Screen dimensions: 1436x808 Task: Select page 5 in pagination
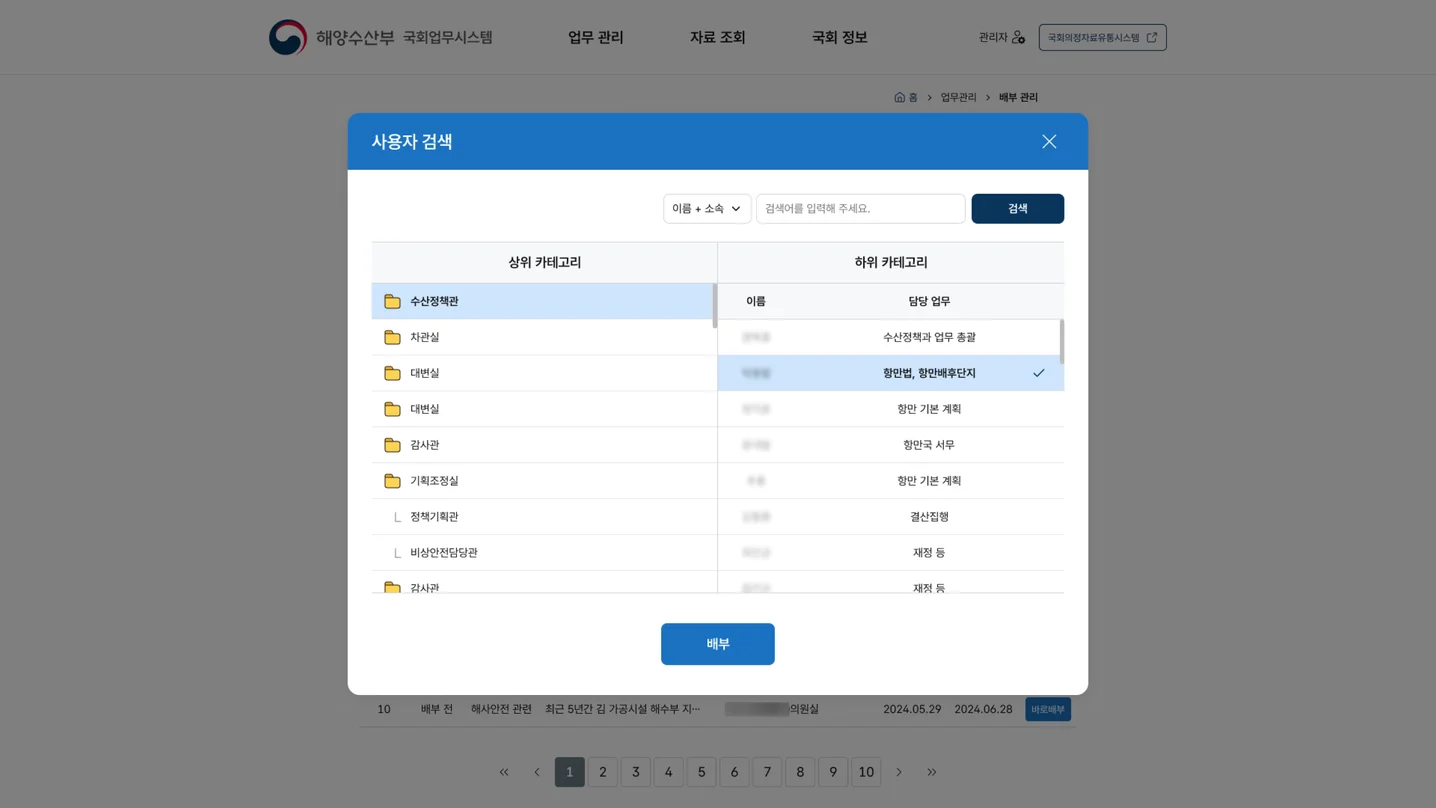click(701, 772)
